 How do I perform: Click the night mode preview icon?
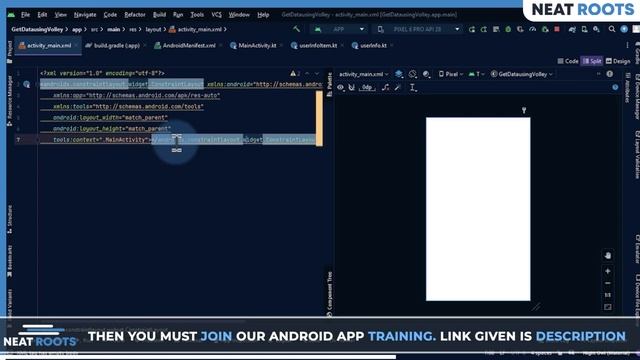(426, 74)
